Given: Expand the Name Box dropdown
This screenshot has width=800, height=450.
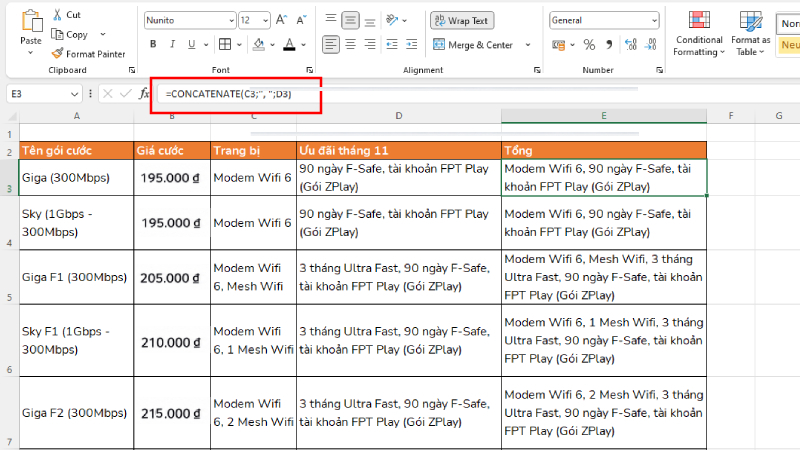Looking at the screenshot, I should tap(74, 94).
